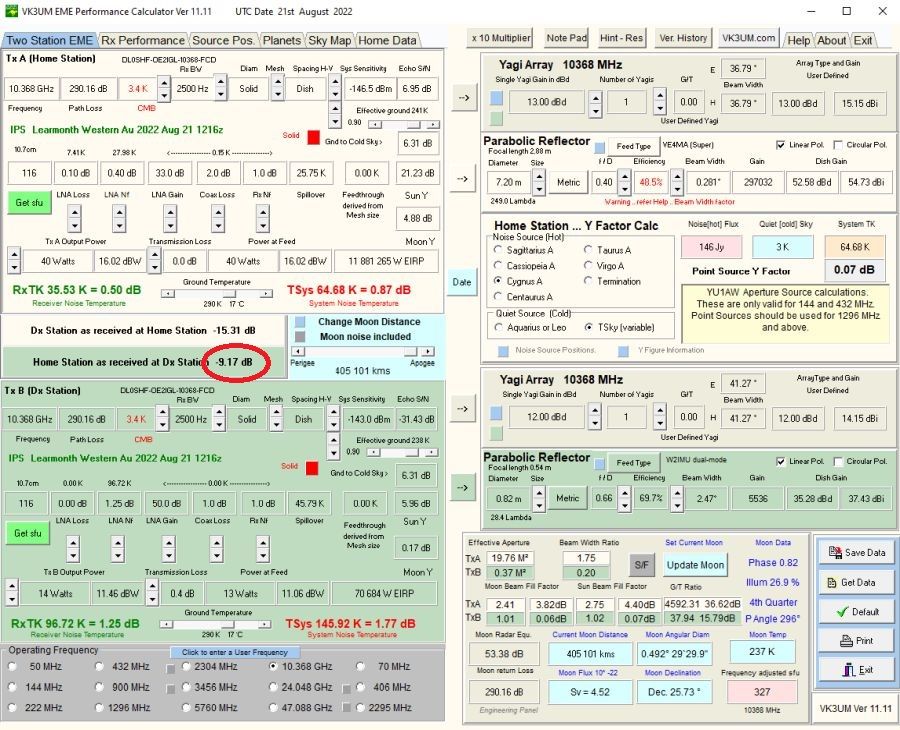Select Sagittarius A noise source
This screenshot has width=900, height=730.
point(498,250)
